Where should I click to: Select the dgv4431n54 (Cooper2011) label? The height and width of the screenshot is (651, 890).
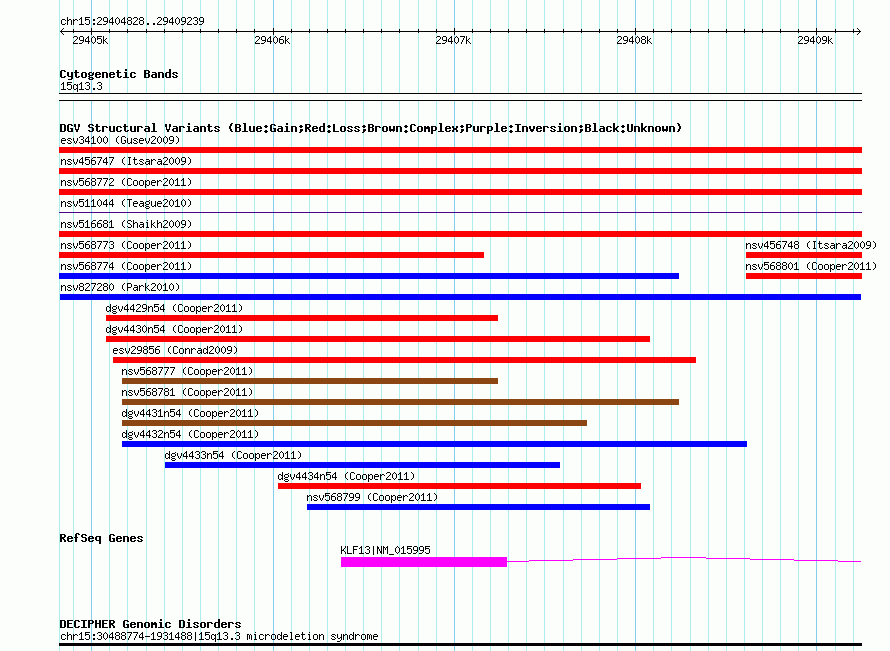click(190, 413)
